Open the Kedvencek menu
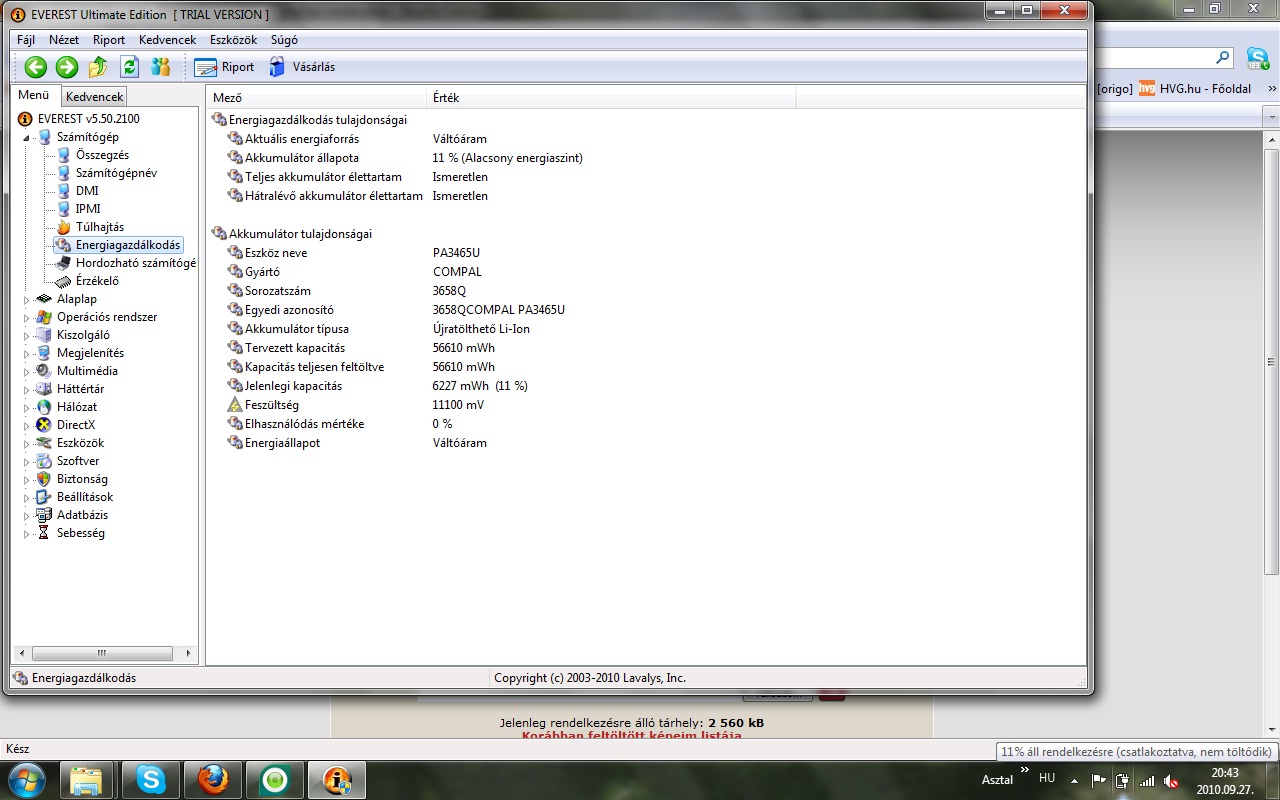The height and width of the screenshot is (800, 1280). click(x=167, y=40)
